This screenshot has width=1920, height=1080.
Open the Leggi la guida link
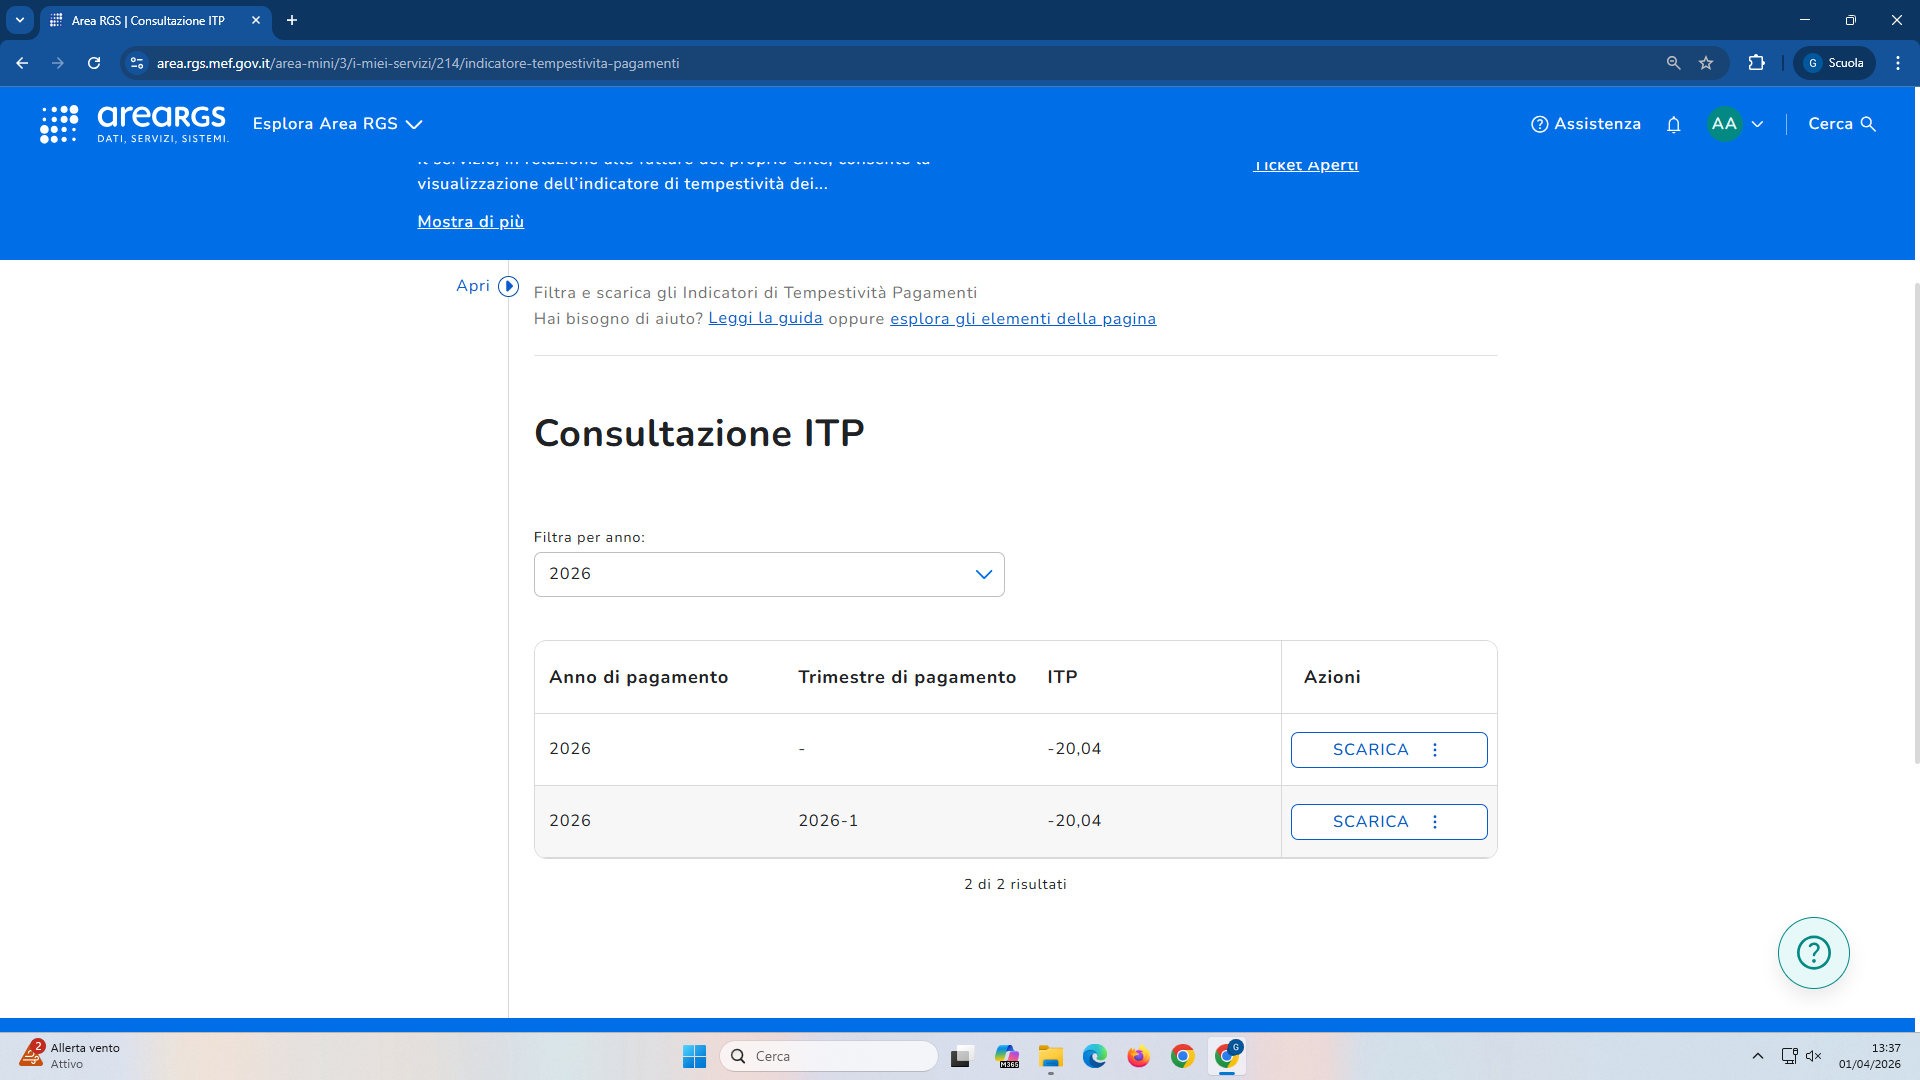pos(765,318)
